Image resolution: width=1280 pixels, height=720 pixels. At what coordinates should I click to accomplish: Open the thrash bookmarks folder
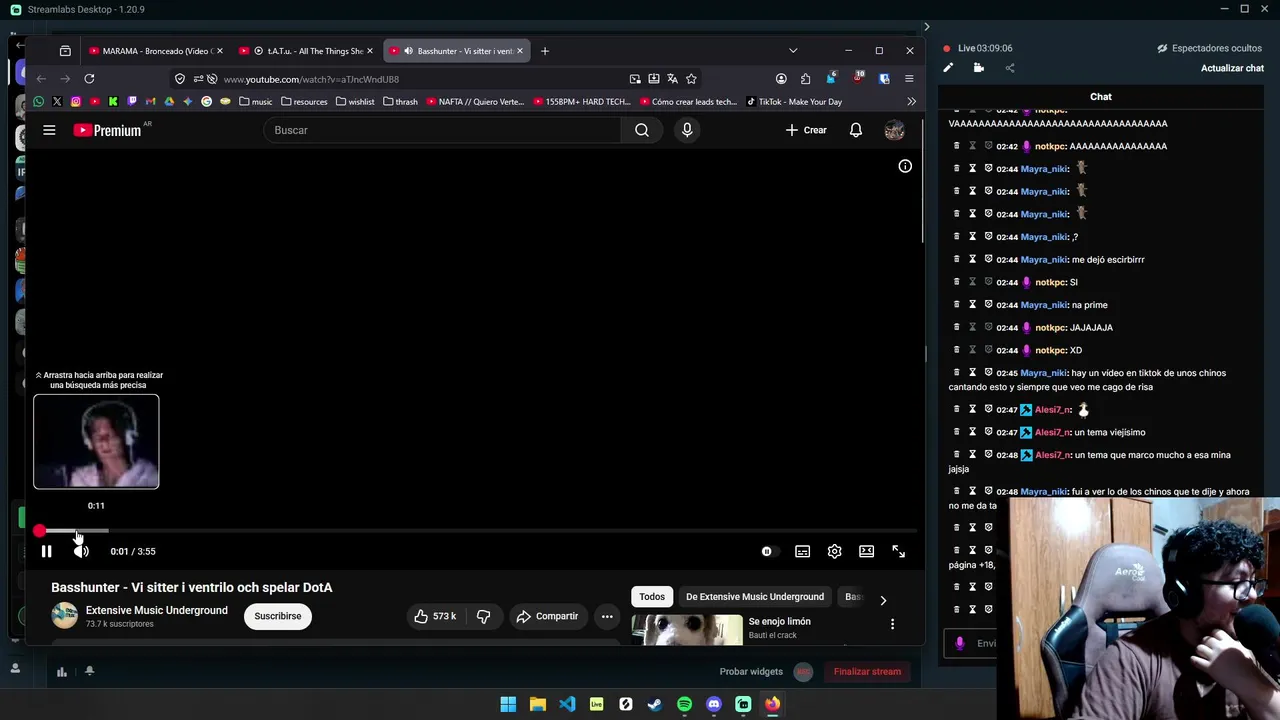pos(400,102)
